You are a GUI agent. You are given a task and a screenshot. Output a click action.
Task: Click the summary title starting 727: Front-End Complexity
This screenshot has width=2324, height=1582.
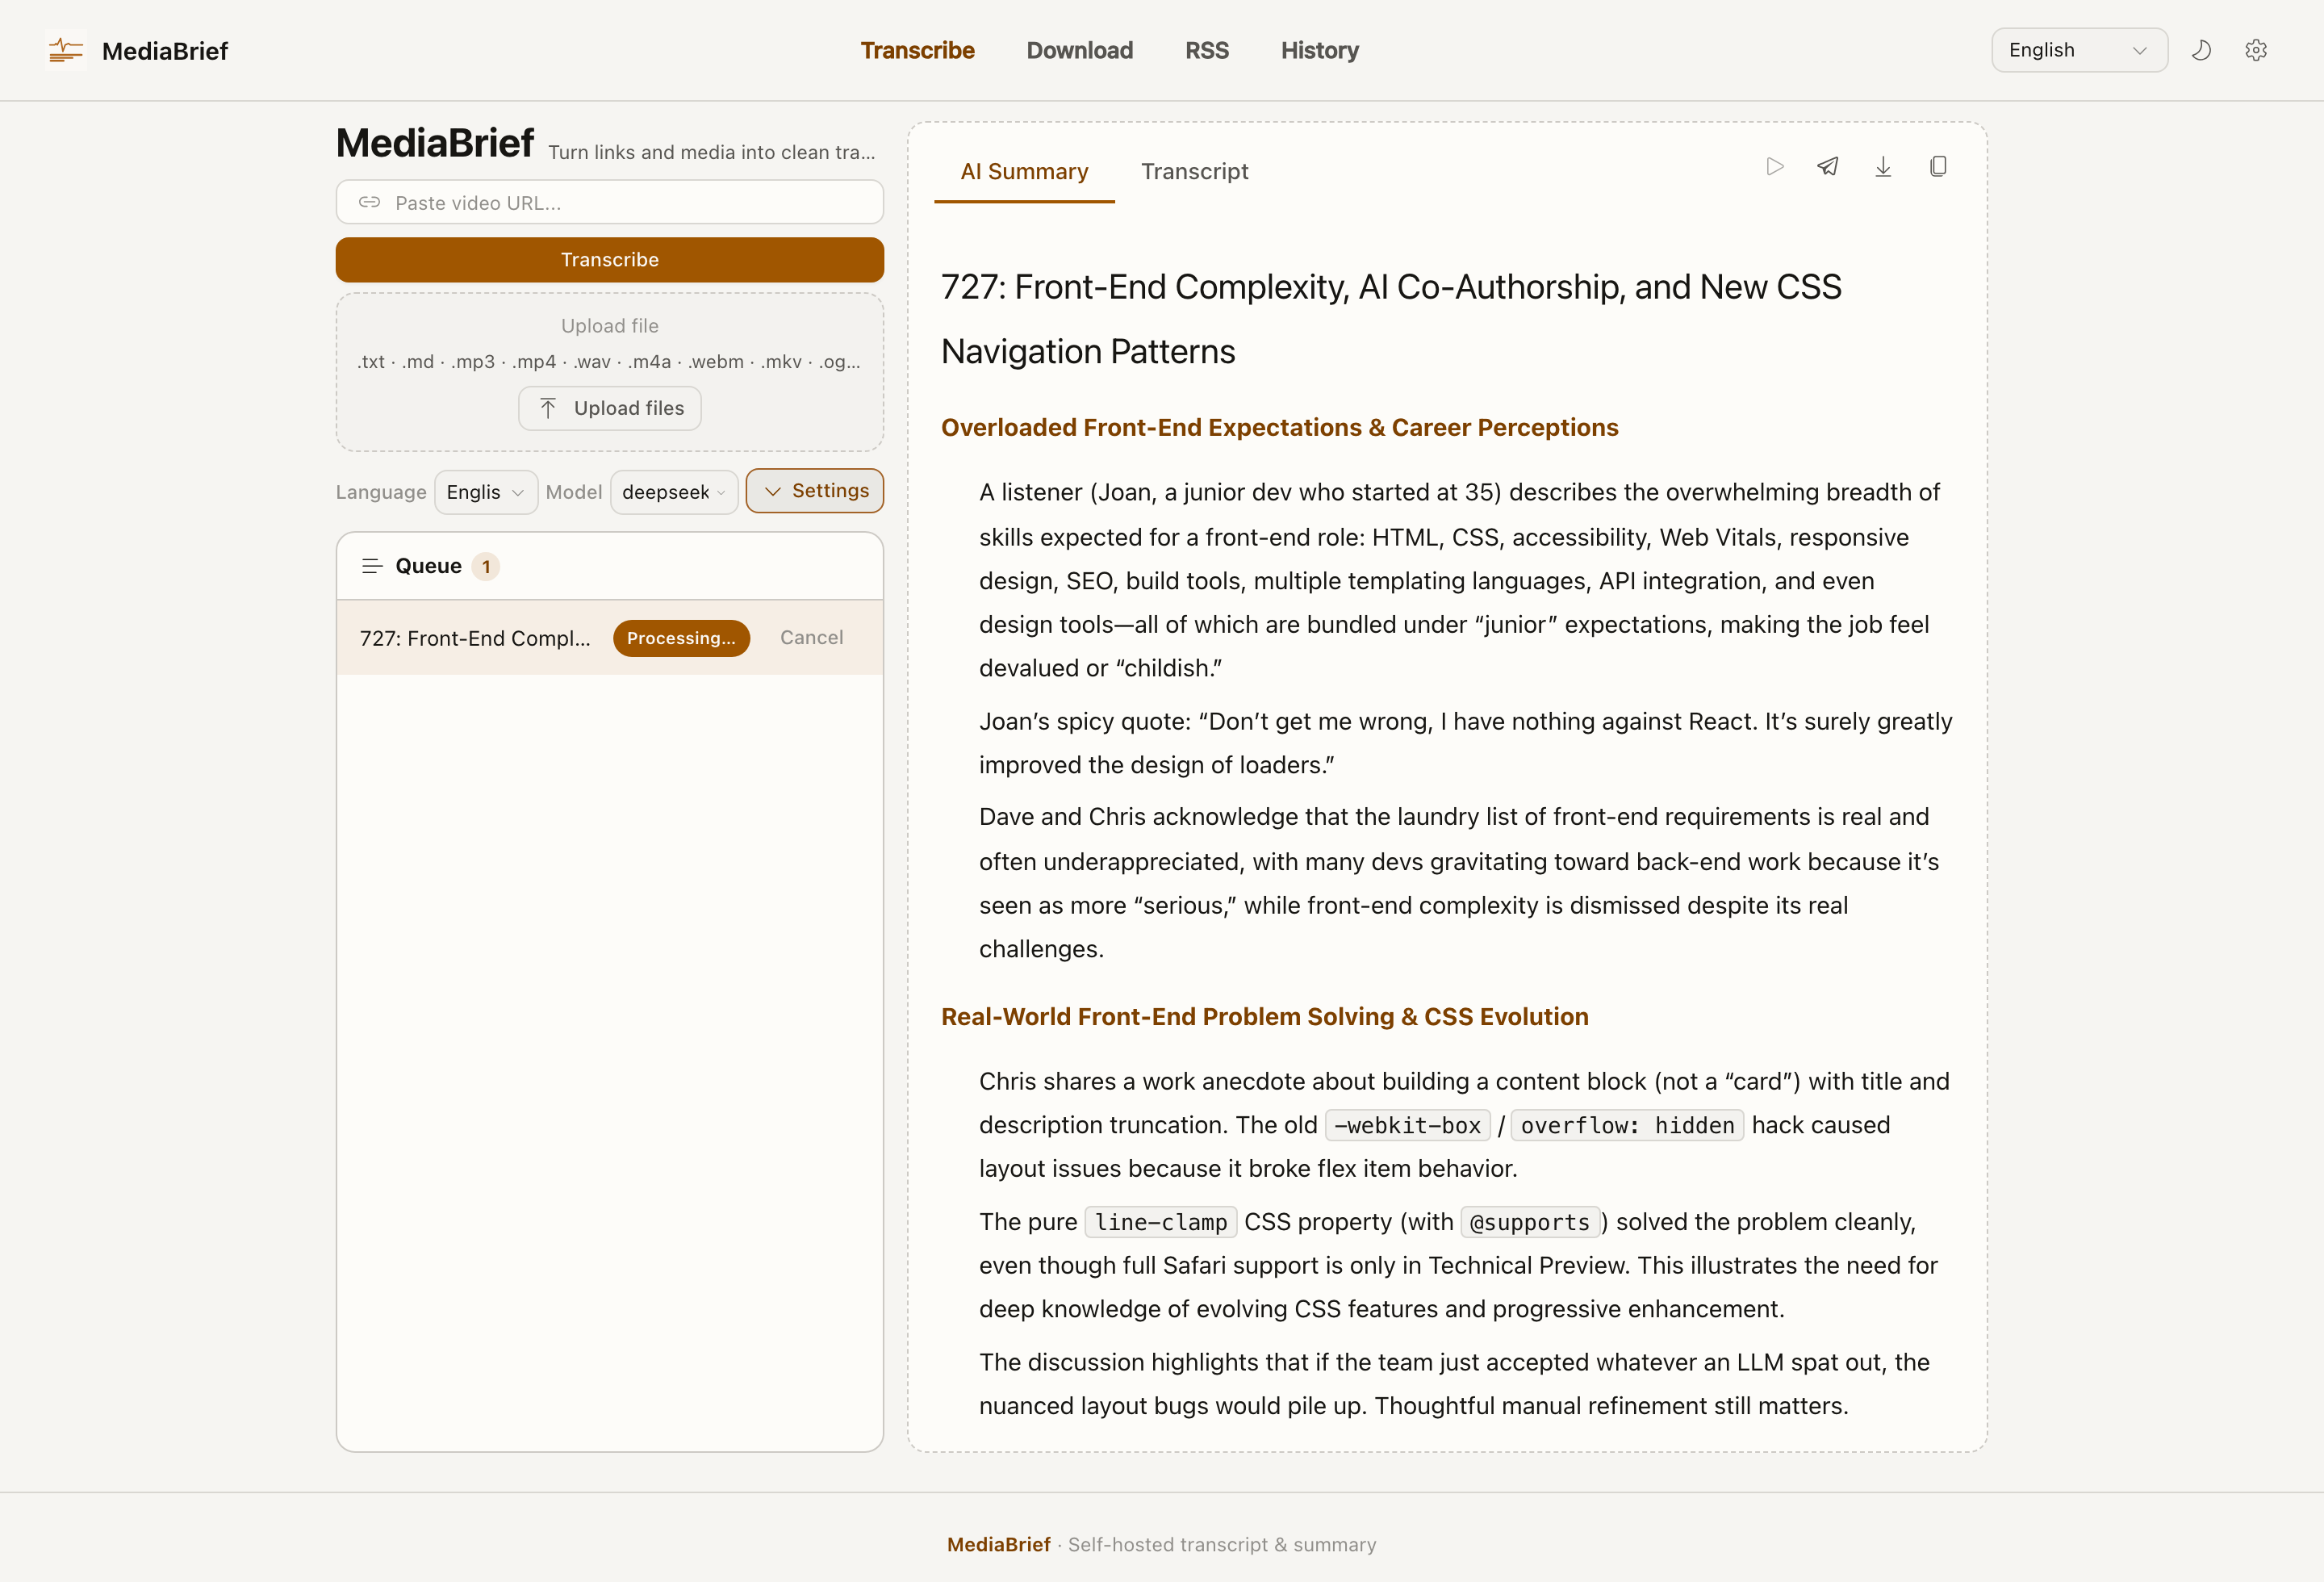(x=1391, y=319)
